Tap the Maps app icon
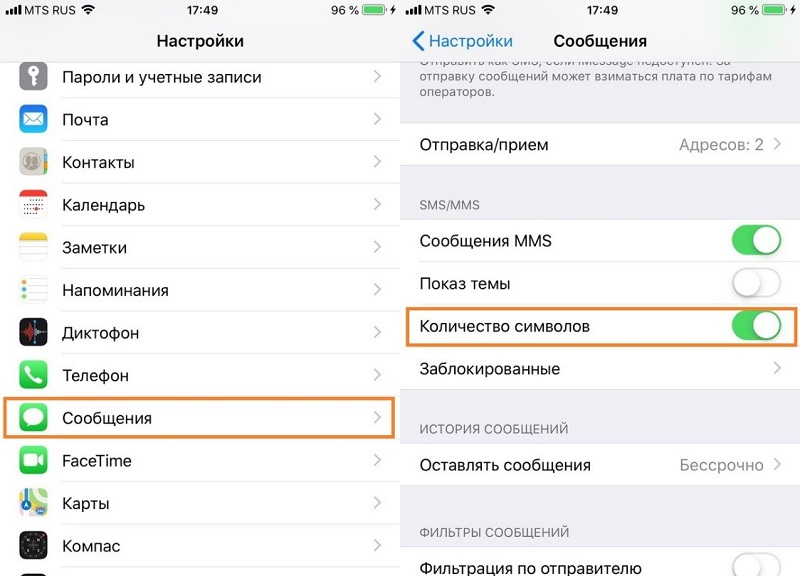Image resolution: width=800 pixels, height=576 pixels. 33,503
